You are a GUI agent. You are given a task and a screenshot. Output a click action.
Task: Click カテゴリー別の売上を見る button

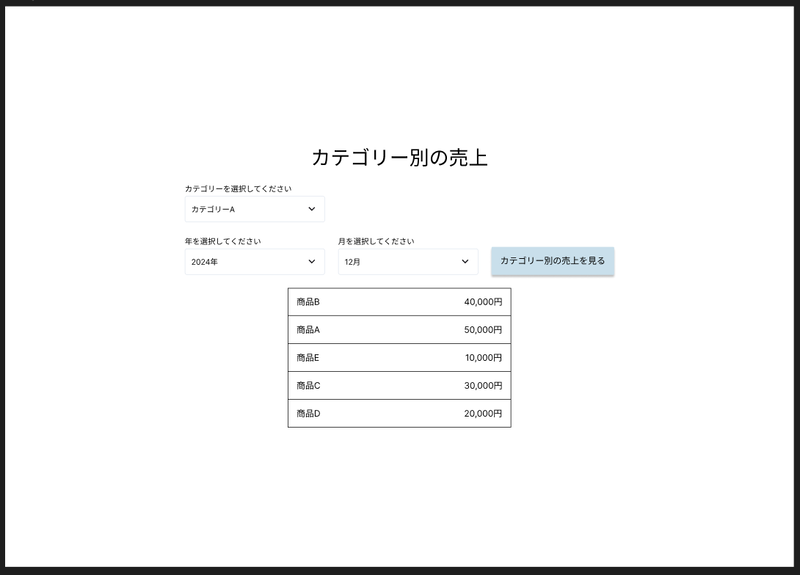pyautogui.click(x=553, y=261)
